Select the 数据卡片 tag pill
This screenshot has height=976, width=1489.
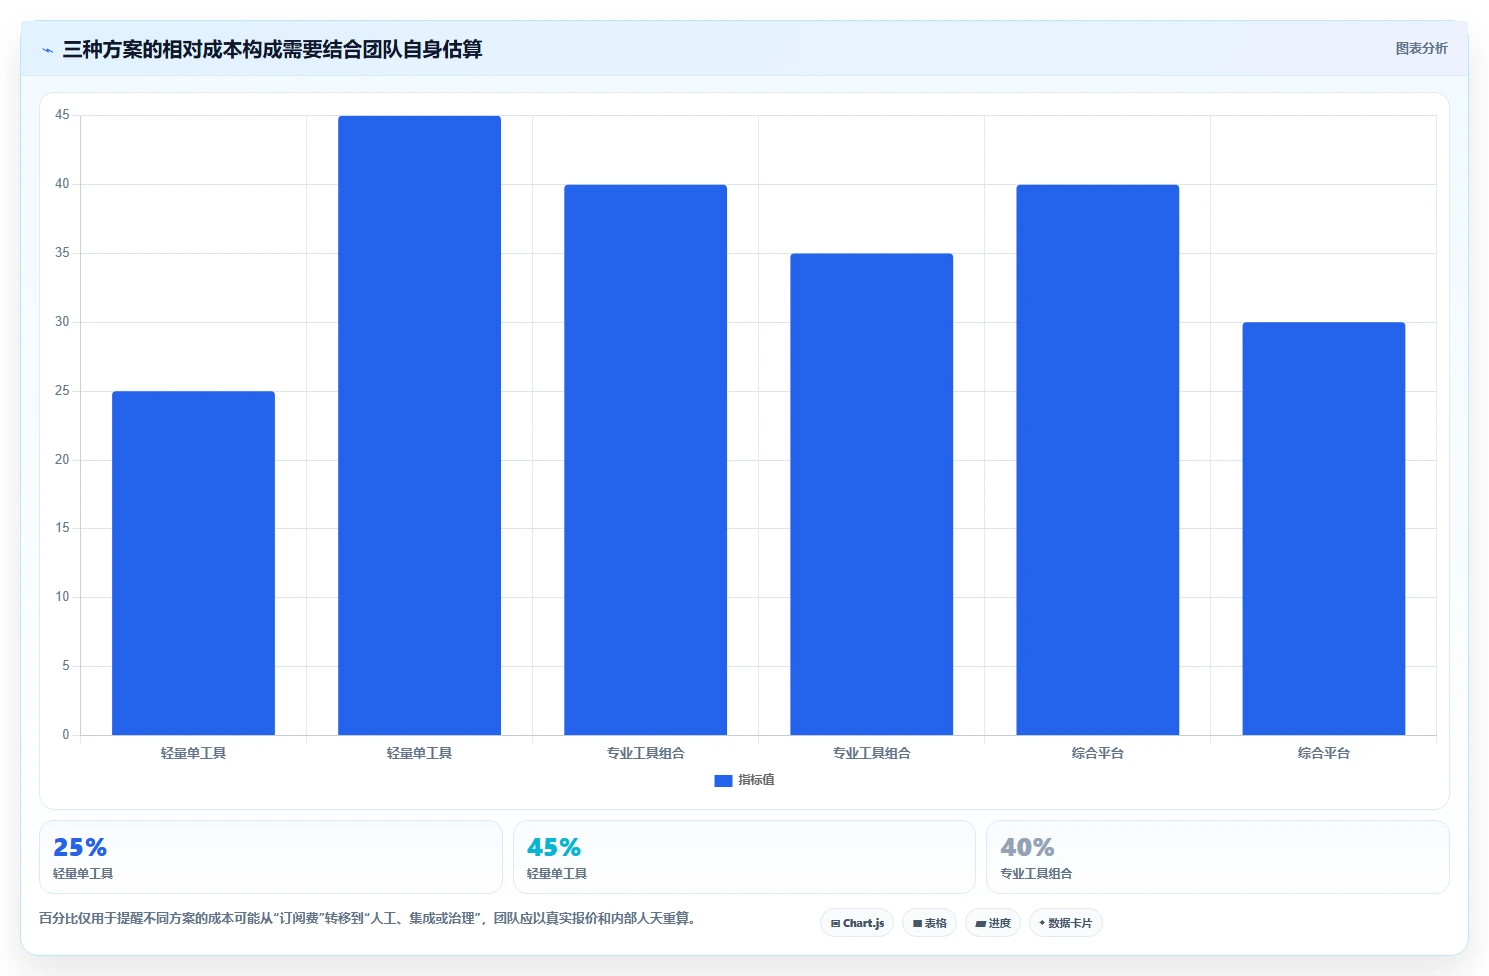(1065, 923)
